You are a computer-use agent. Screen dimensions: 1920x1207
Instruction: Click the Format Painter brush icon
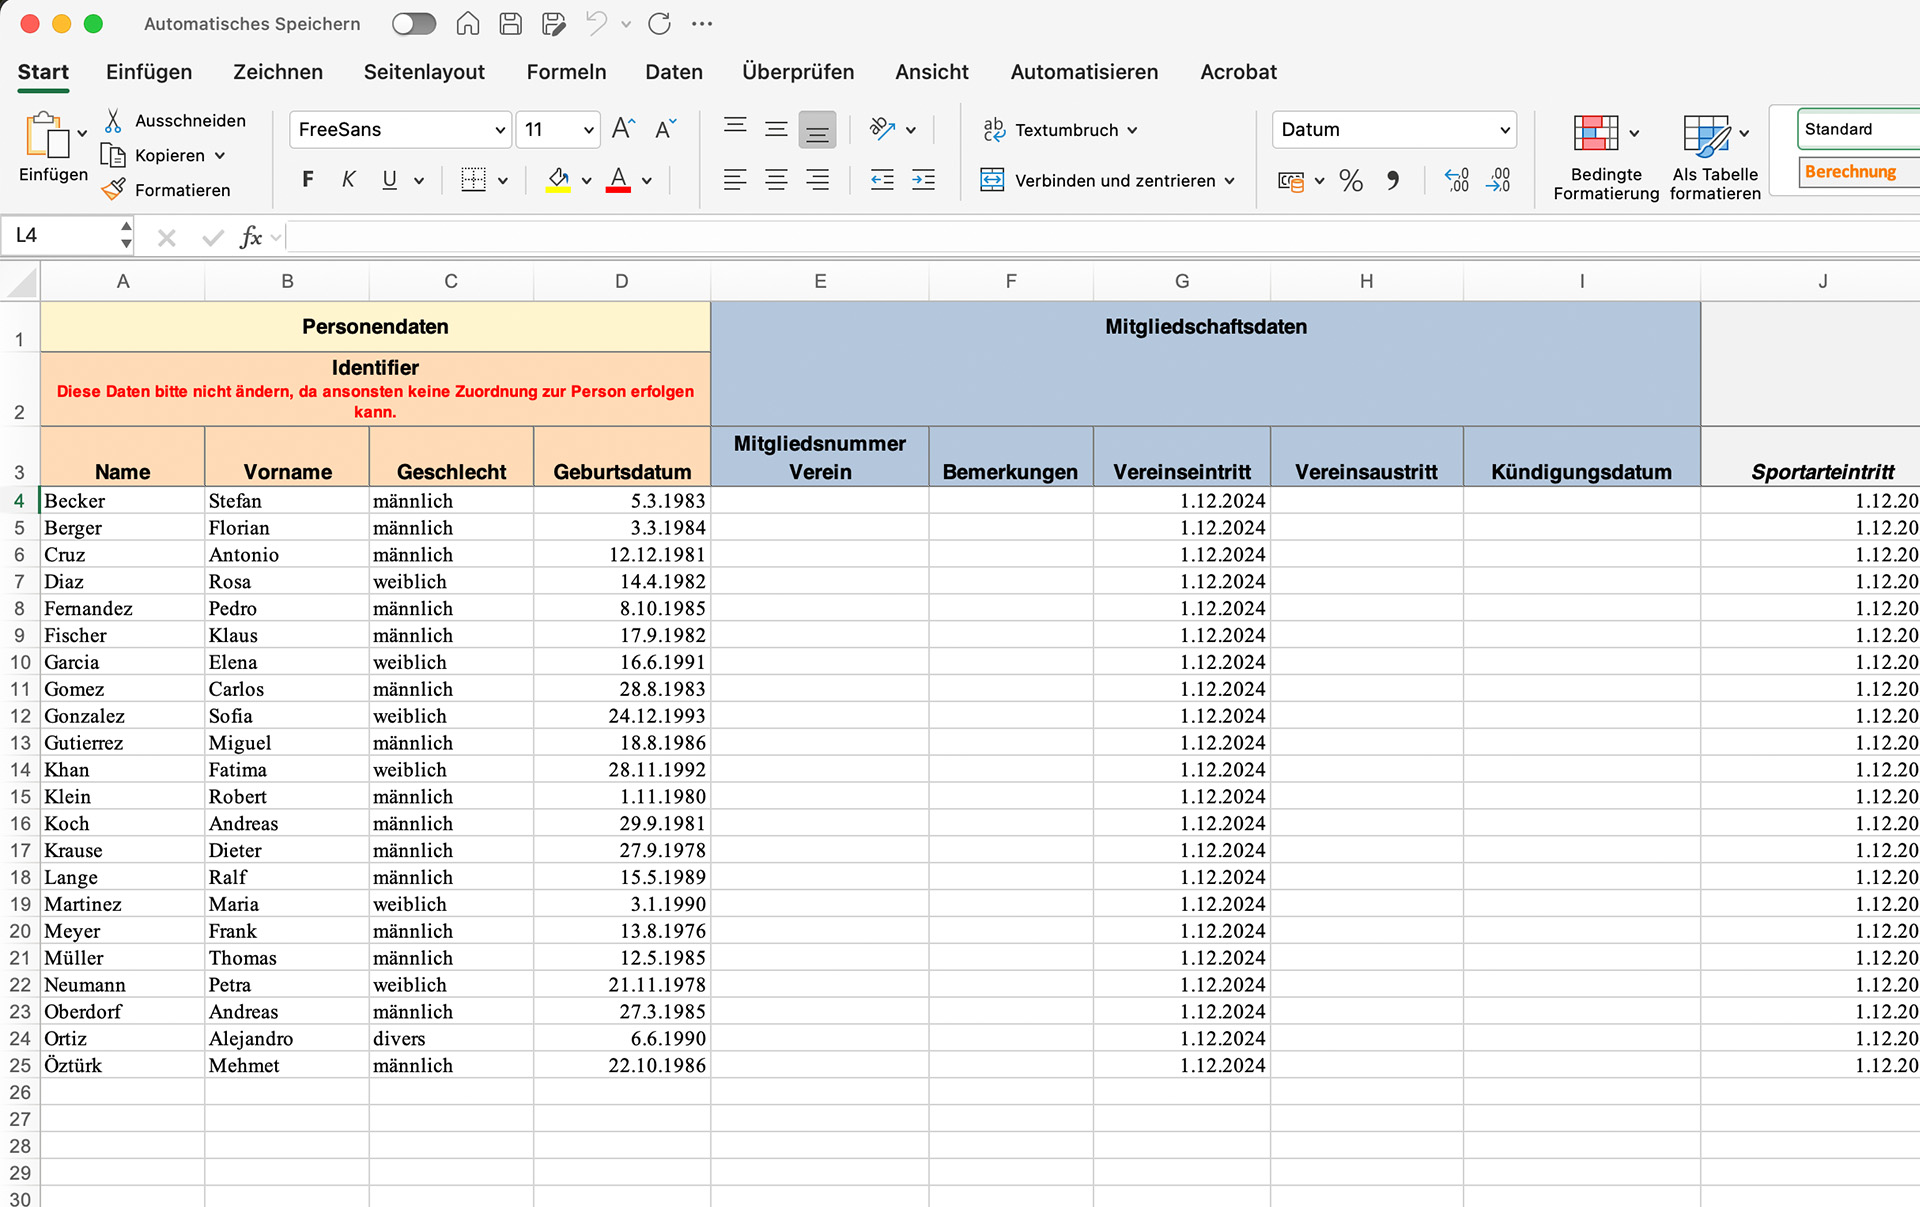click(x=114, y=189)
